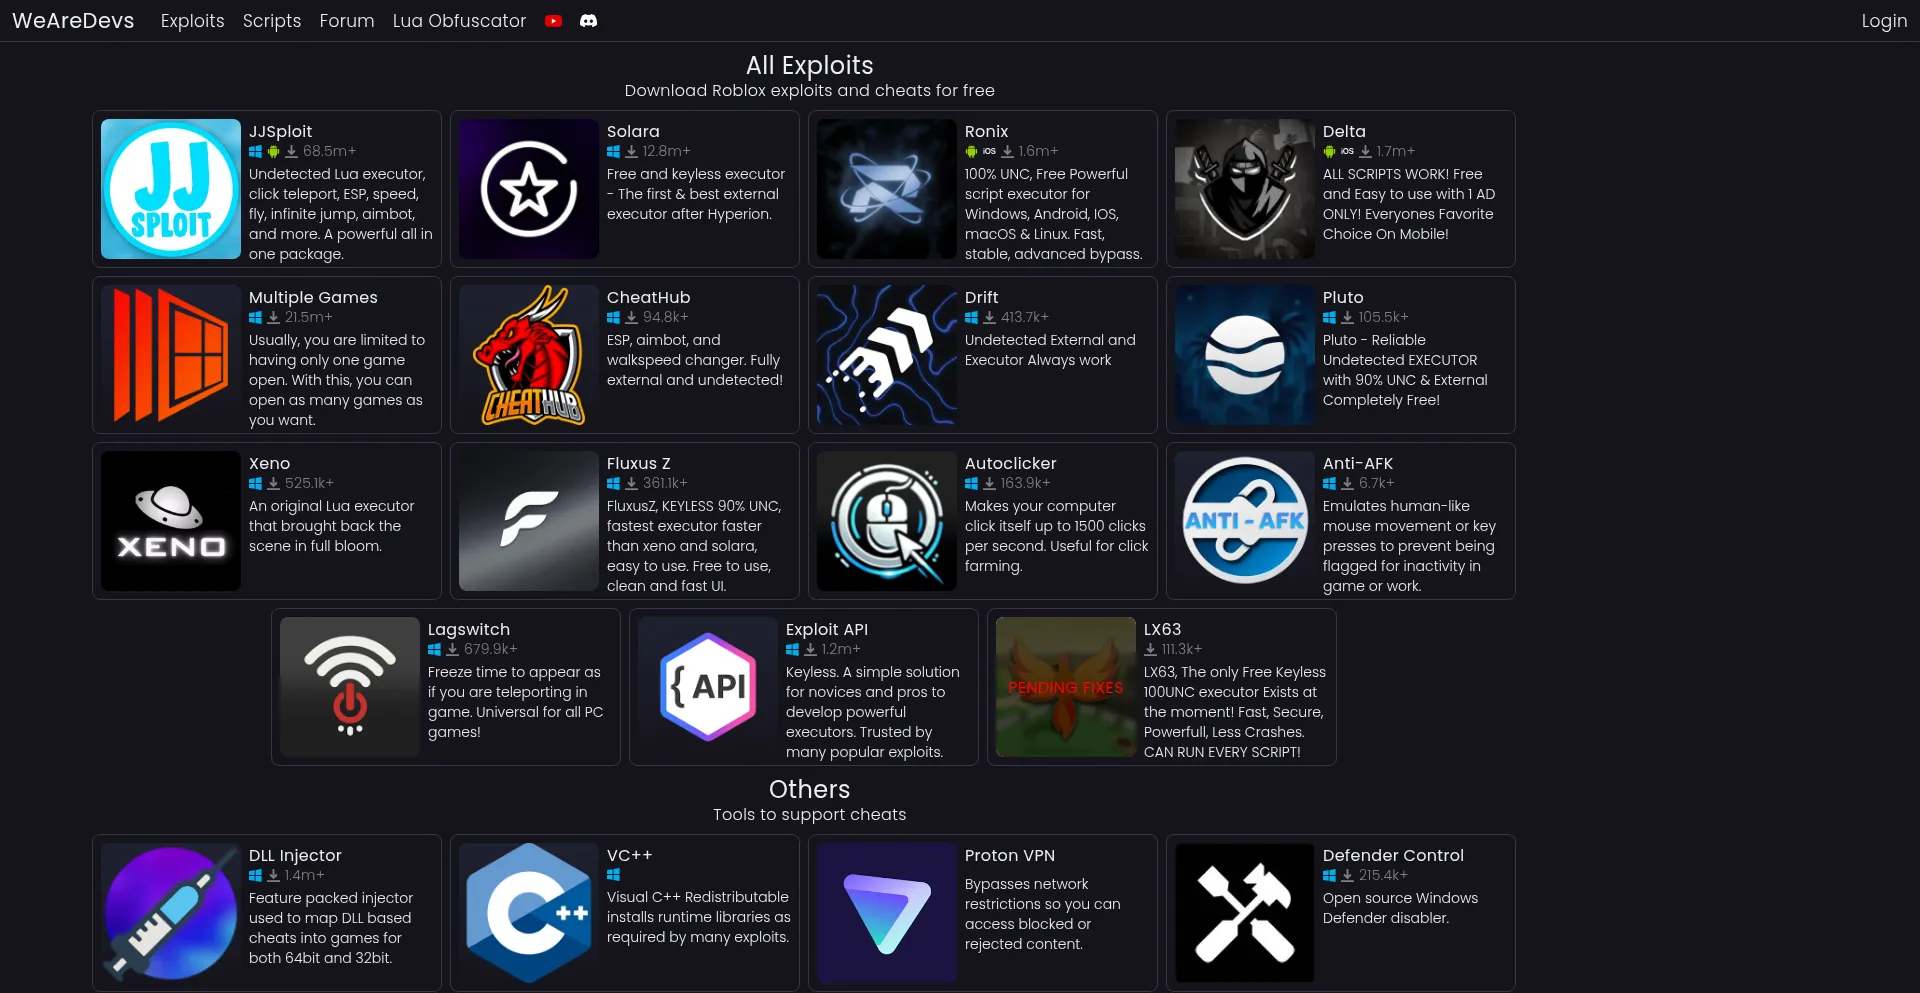Open the Defender Control title
The width and height of the screenshot is (1920, 993).
tap(1393, 855)
